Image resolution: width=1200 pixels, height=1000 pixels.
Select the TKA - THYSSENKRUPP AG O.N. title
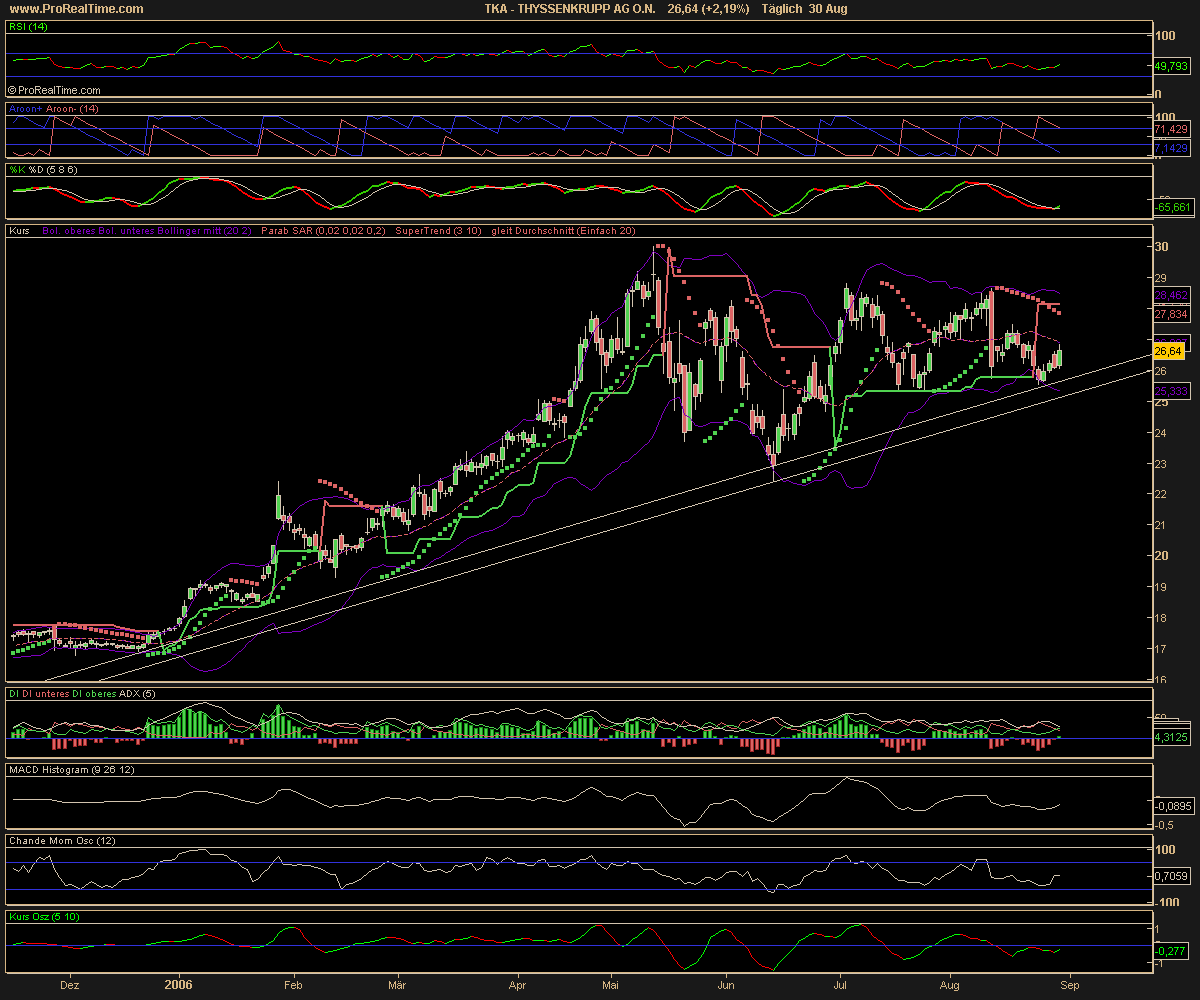568,9
